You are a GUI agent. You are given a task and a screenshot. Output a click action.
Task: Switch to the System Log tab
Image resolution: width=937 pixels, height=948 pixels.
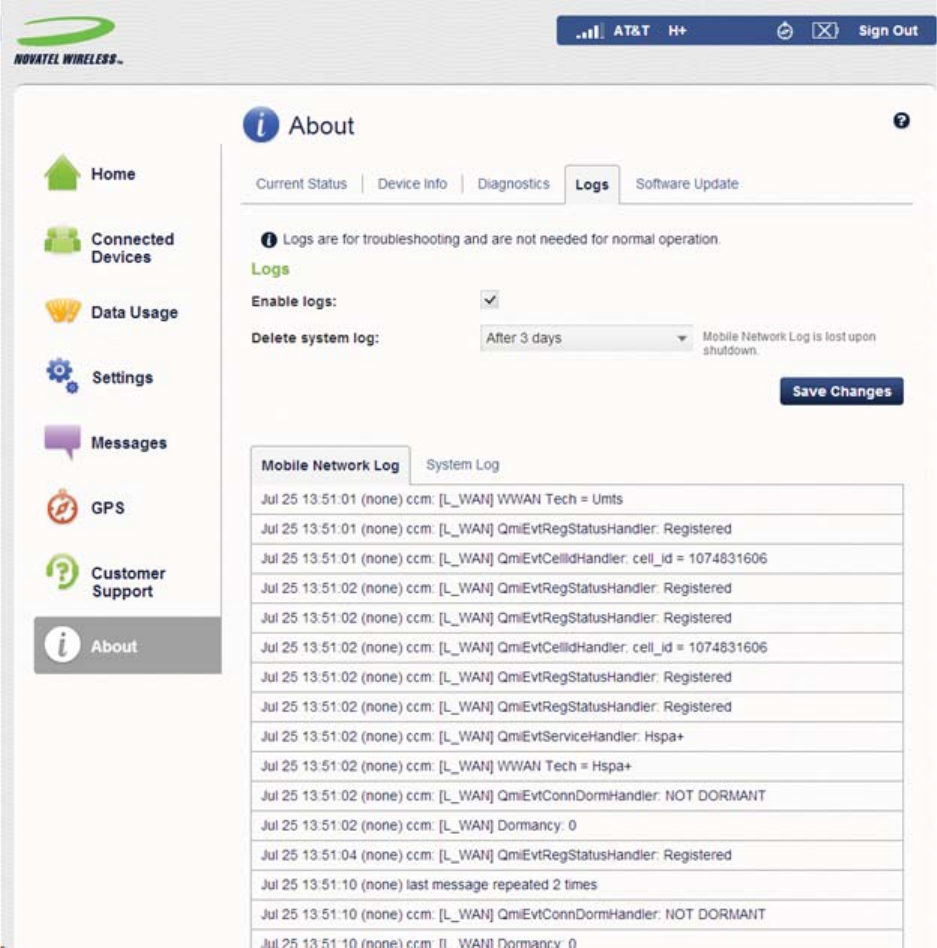point(462,465)
